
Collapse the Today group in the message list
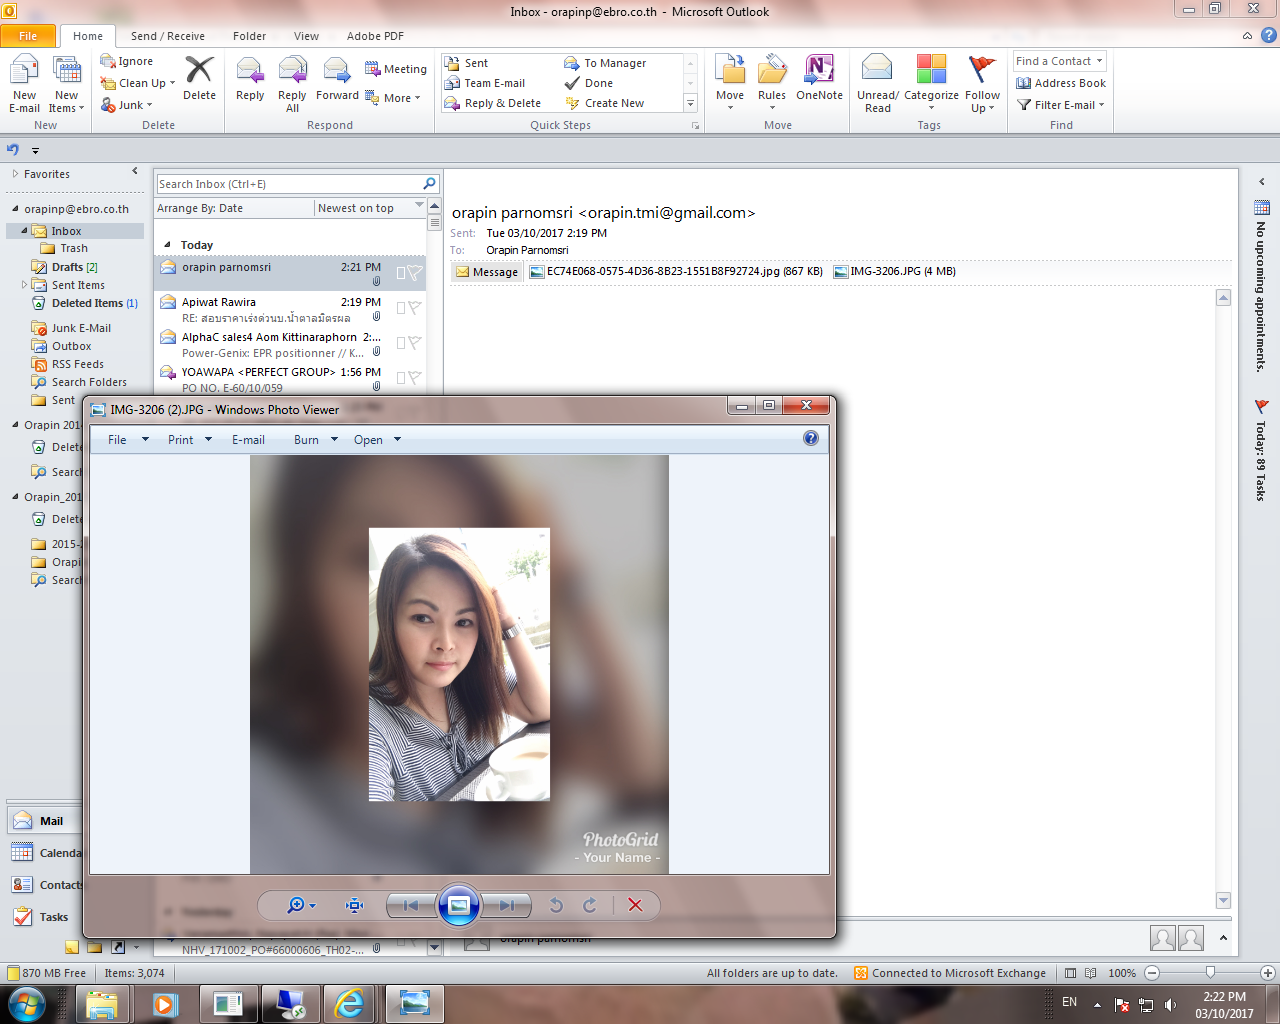[167, 245]
